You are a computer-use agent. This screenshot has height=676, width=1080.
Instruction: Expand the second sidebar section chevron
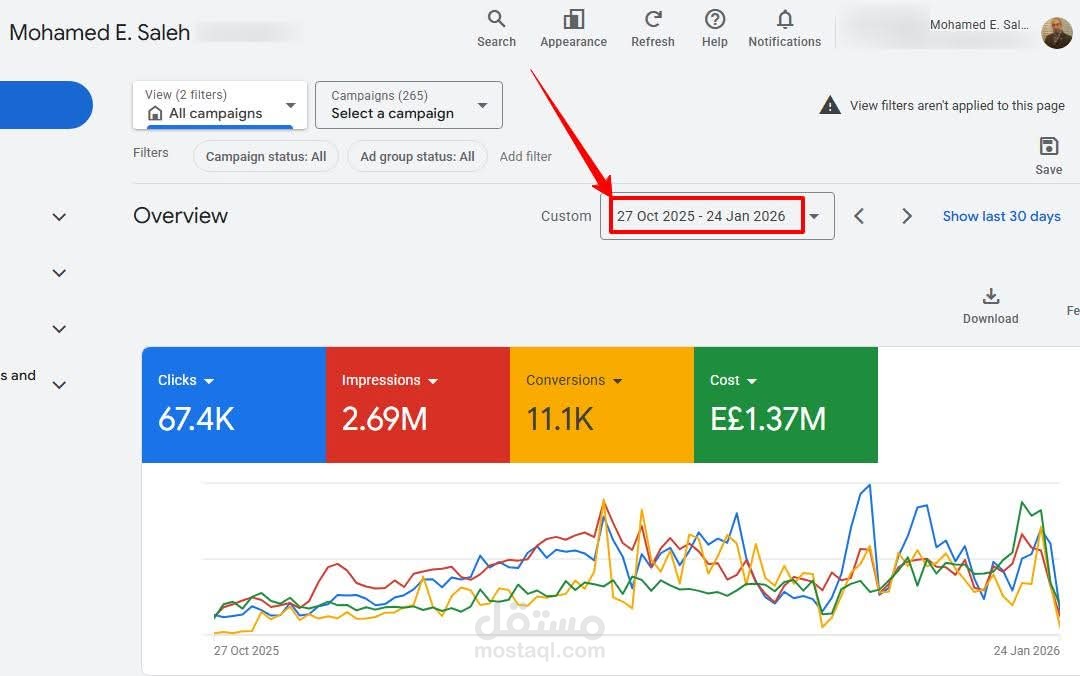pos(59,273)
